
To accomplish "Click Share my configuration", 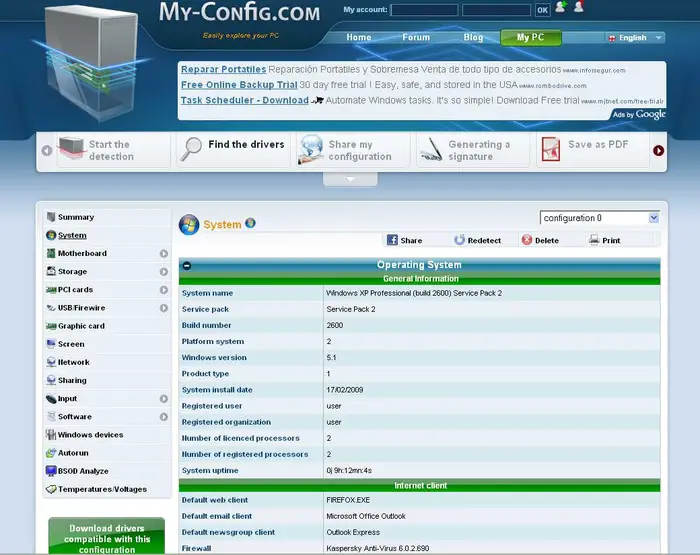I will pos(353,150).
